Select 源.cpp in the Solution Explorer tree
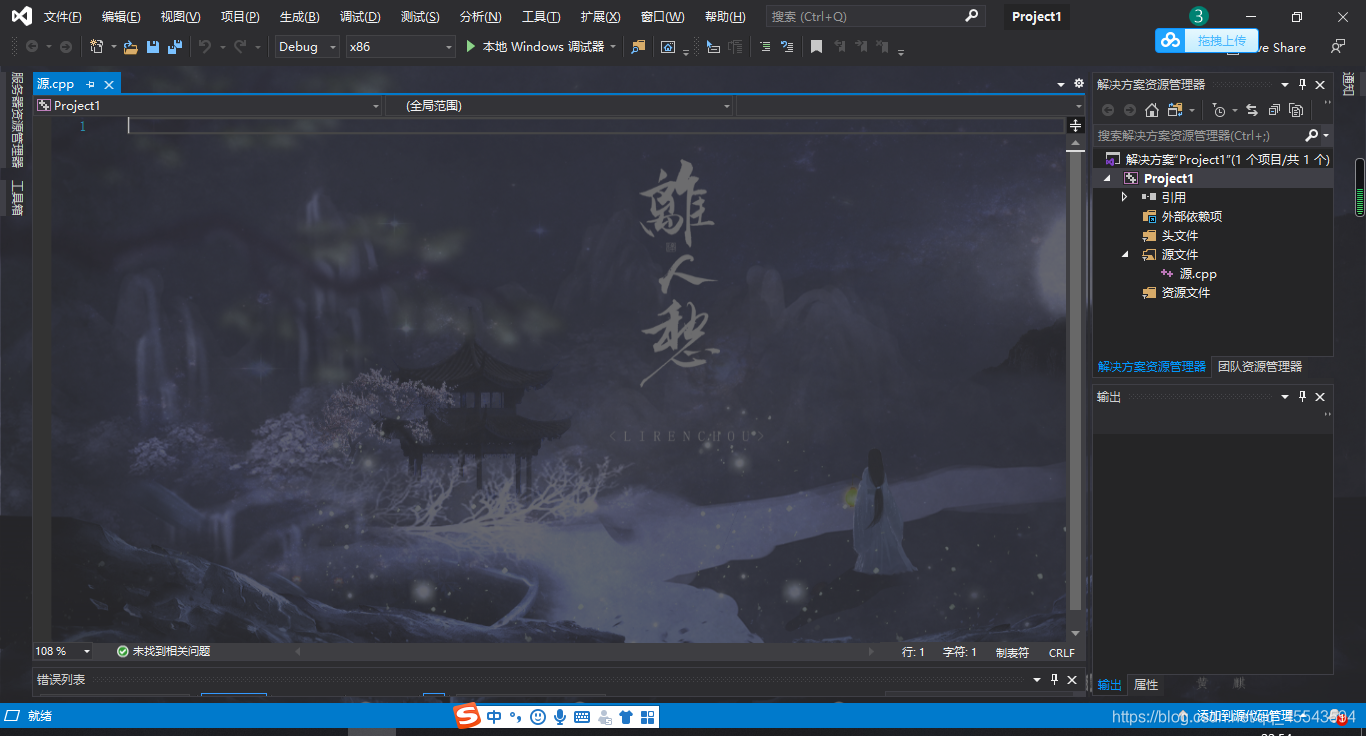 pyautogui.click(x=1198, y=273)
